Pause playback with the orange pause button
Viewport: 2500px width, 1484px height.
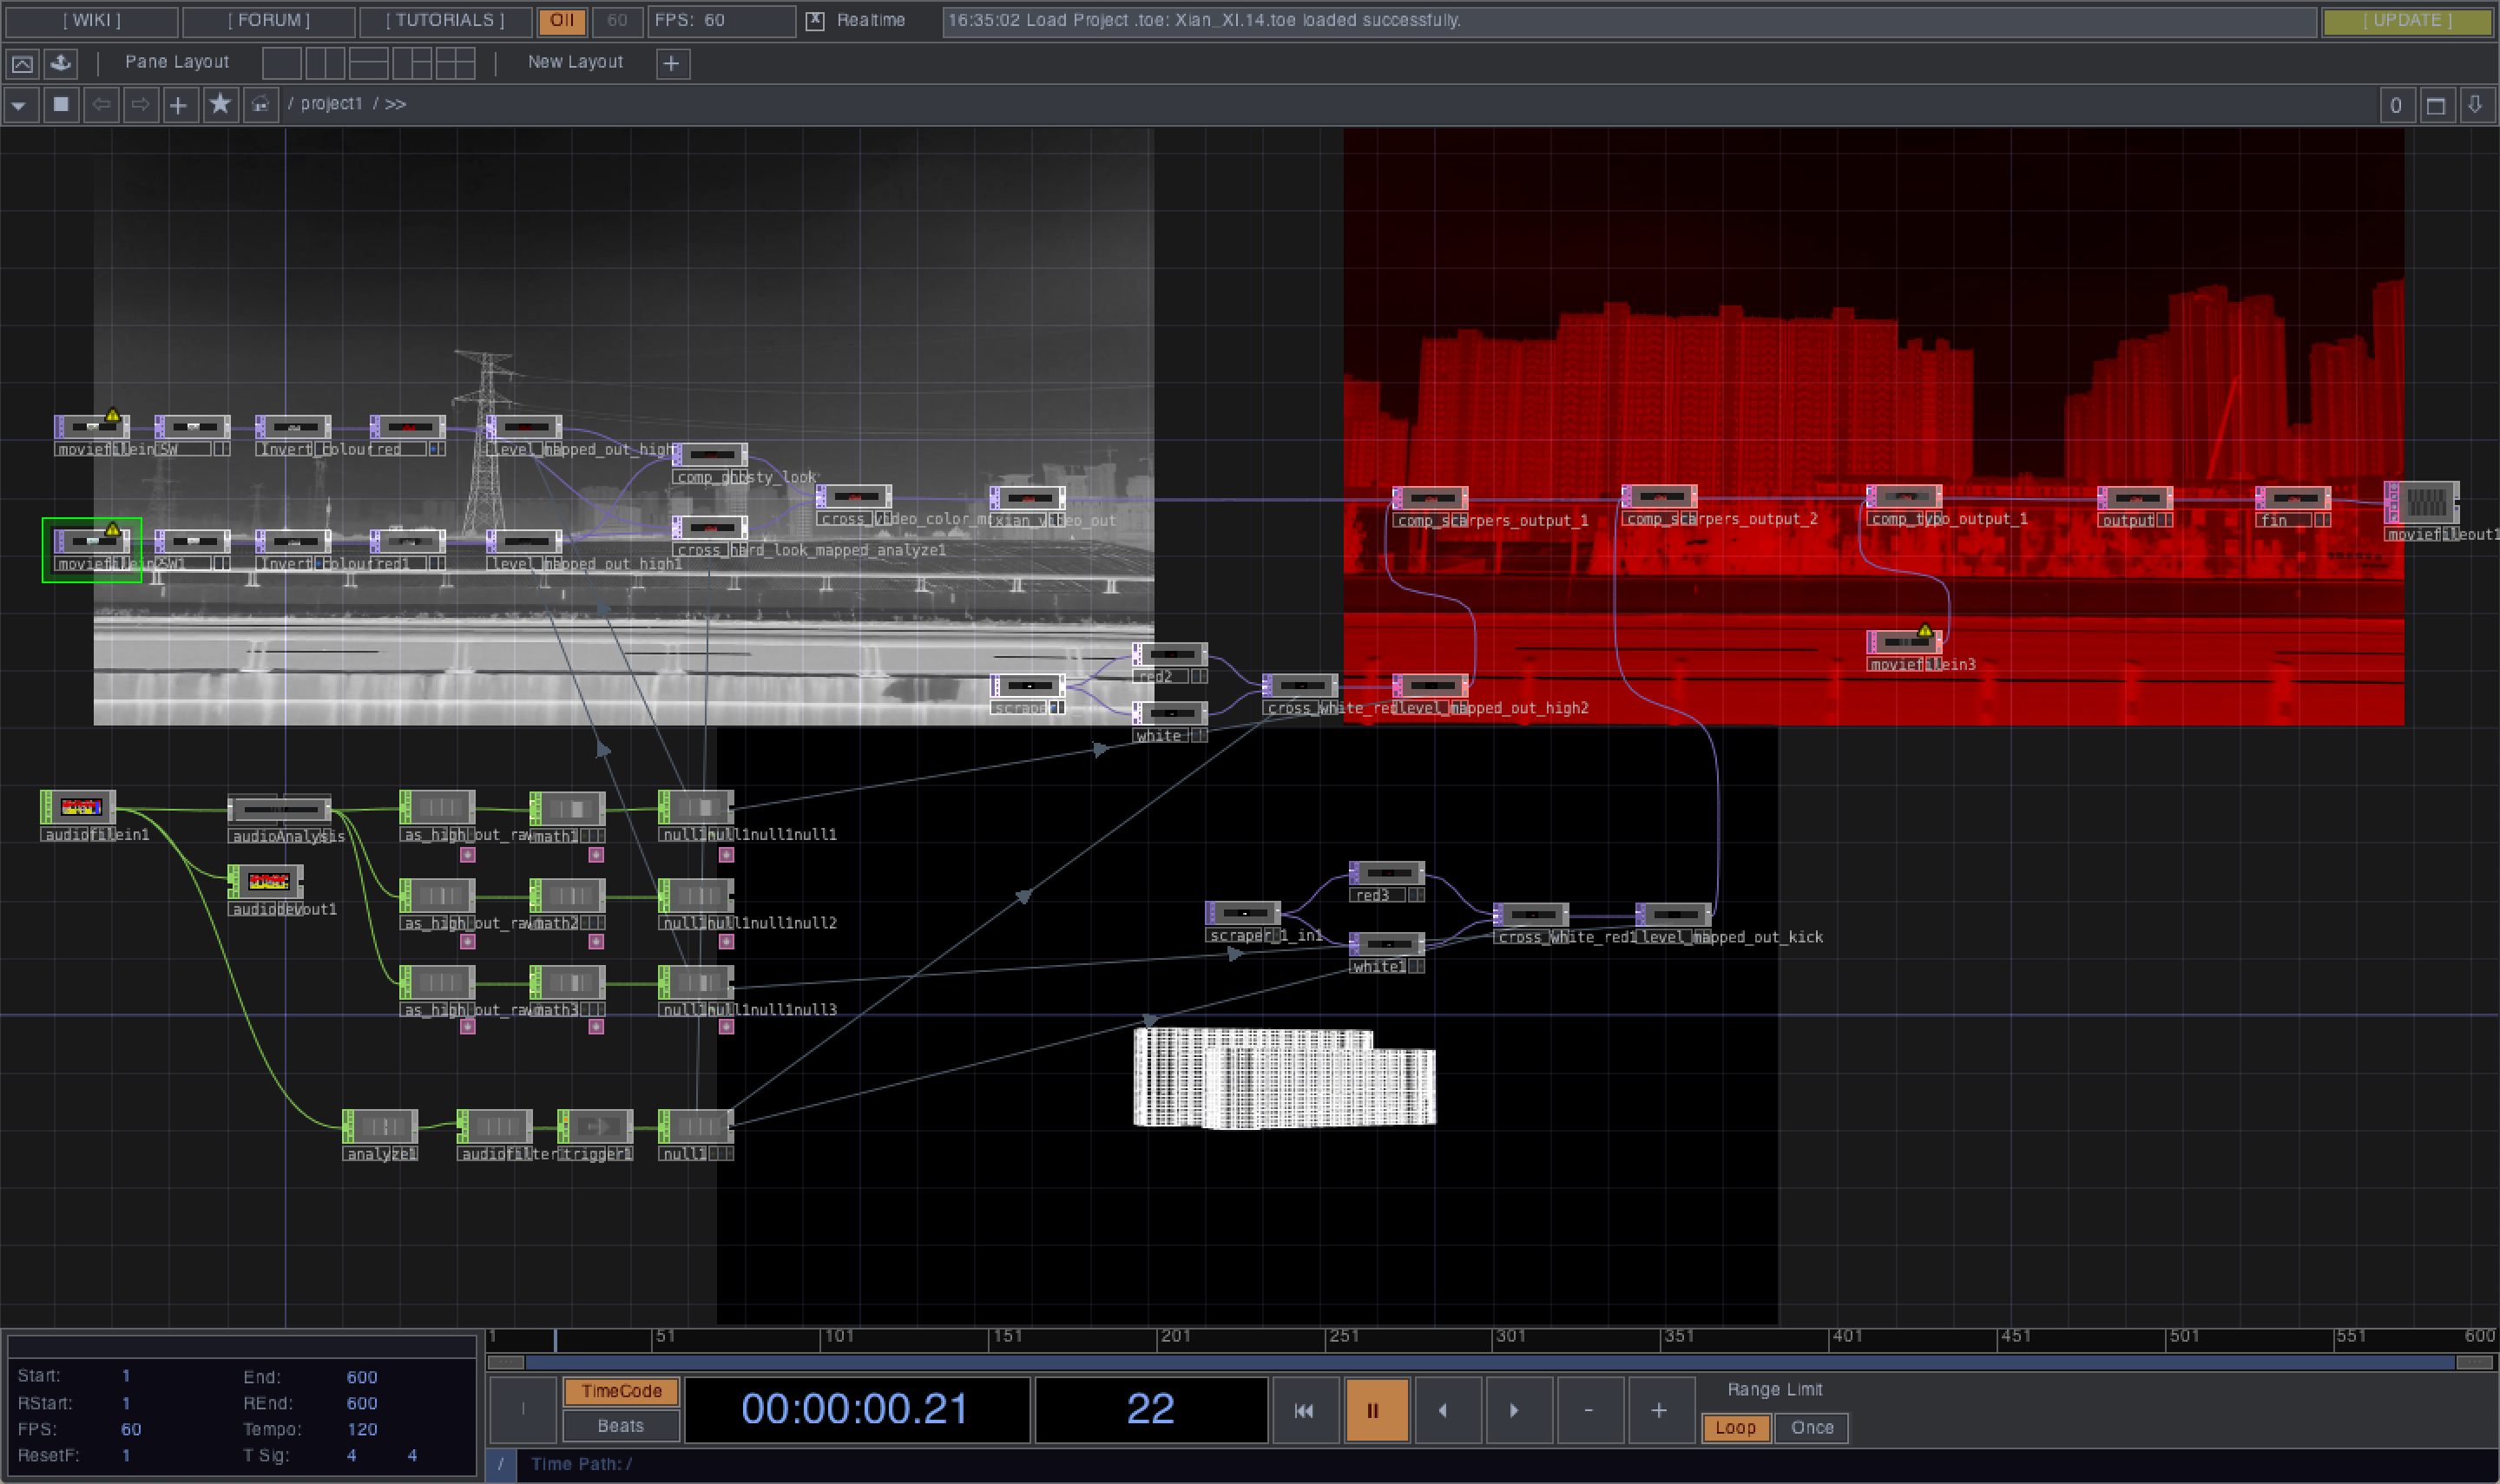click(1377, 1410)
